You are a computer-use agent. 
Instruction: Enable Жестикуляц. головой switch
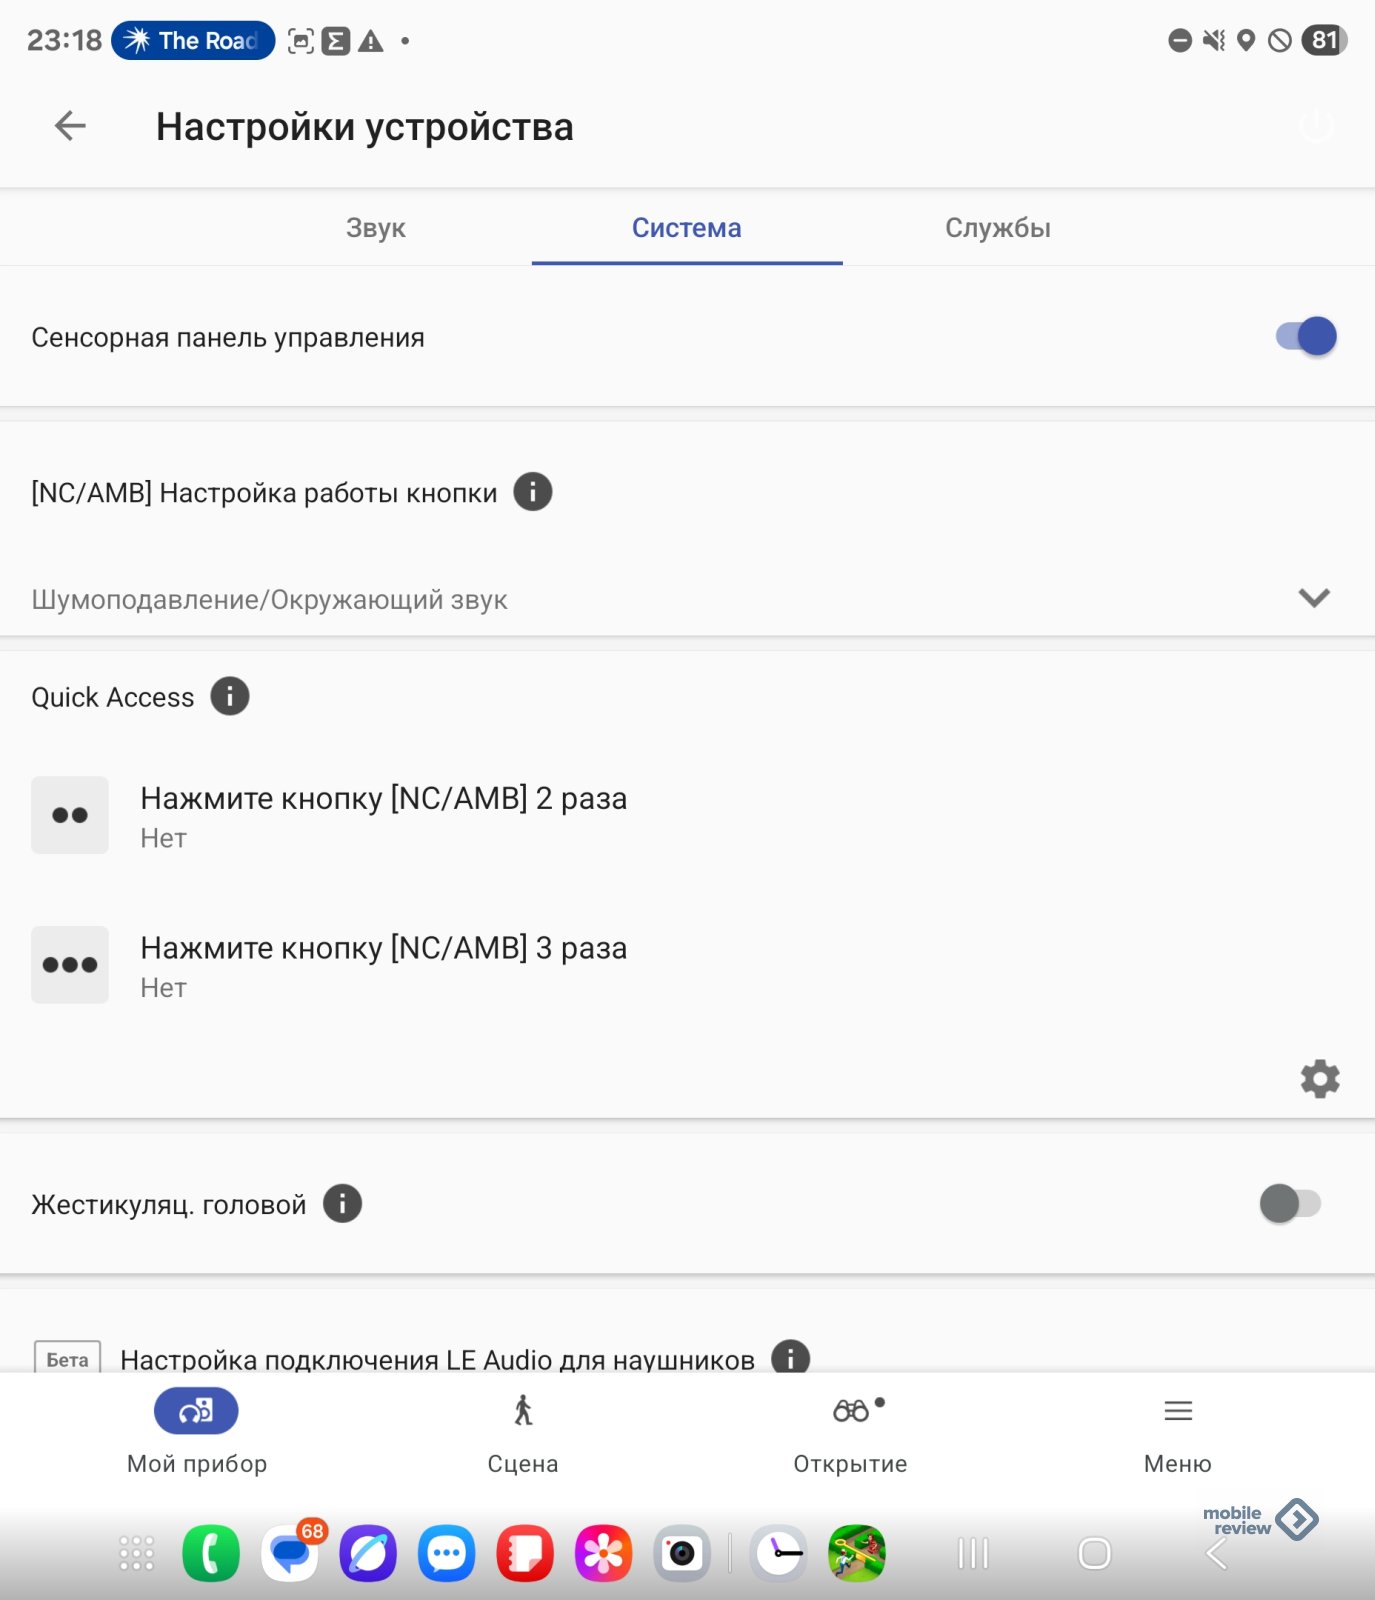point(1290,1203)
